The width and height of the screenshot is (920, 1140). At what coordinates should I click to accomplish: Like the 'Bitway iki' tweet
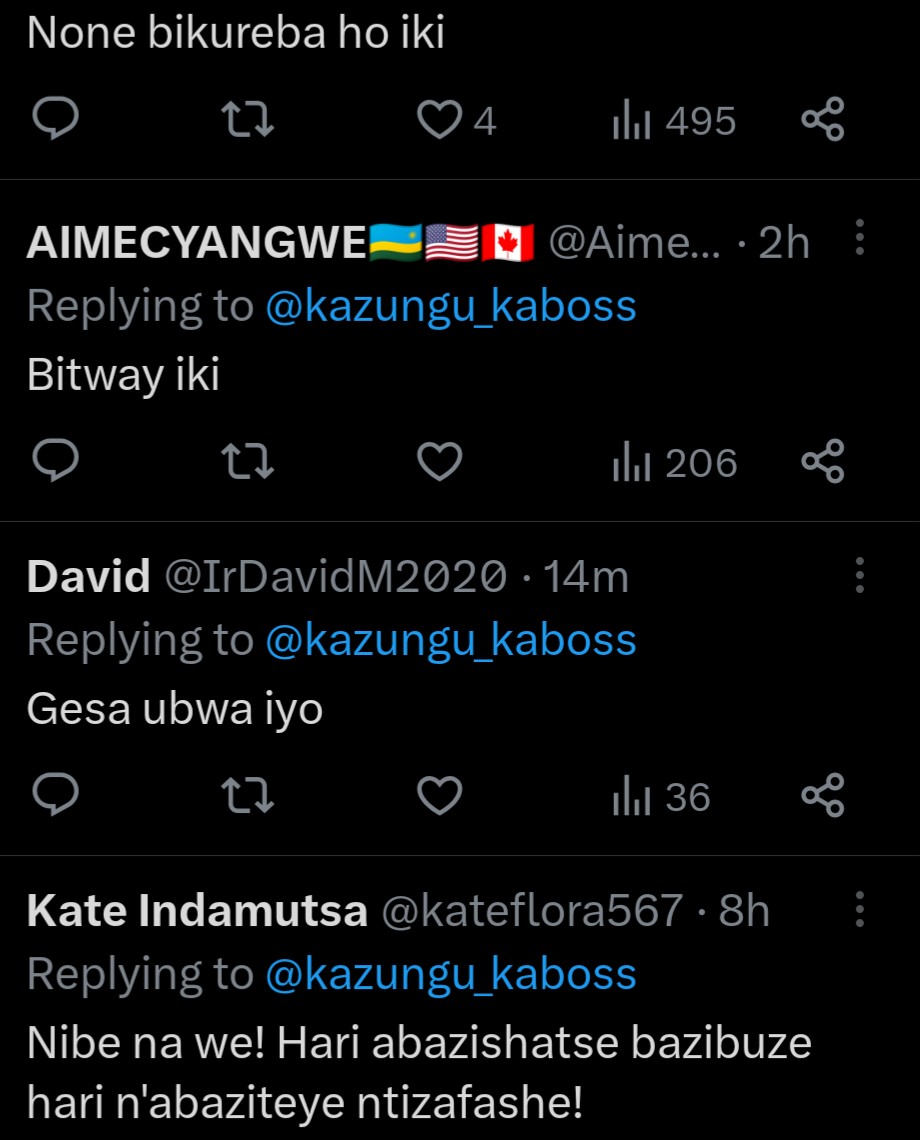(x=438, y=462)
